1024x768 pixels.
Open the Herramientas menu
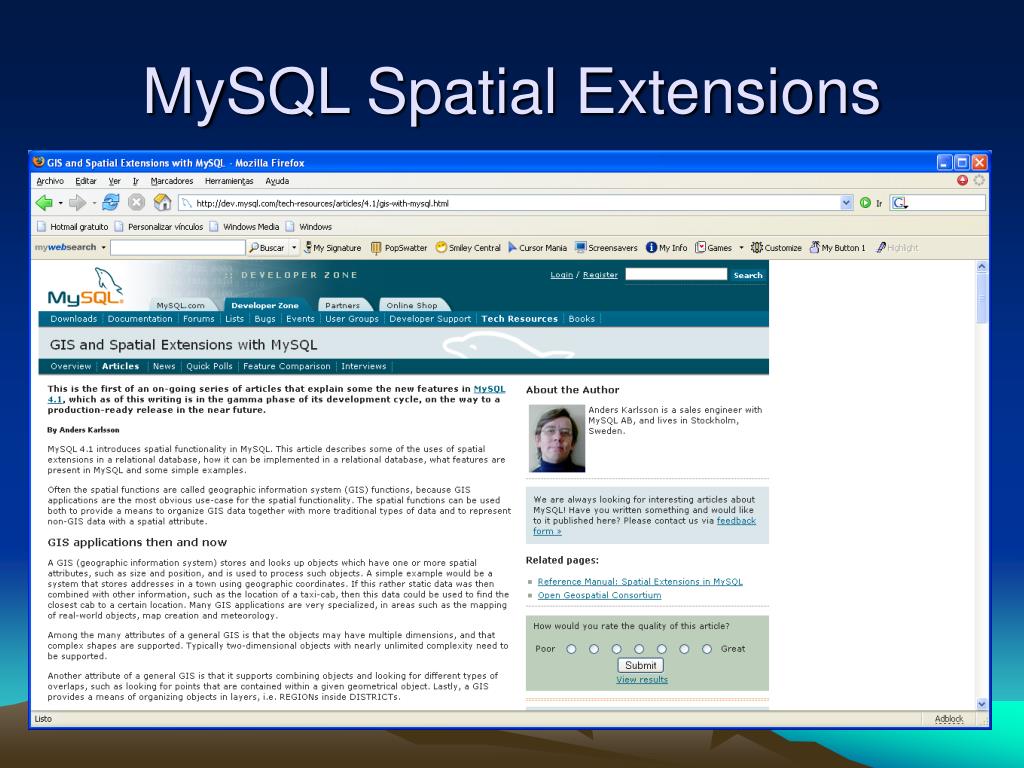click(x=229, y=181)
